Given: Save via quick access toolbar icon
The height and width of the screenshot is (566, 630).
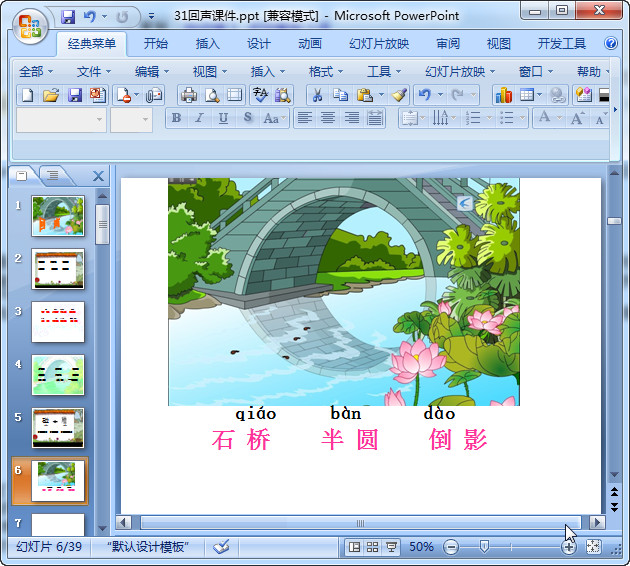Looking at the screenshot, I should click(x=68, y=17).
